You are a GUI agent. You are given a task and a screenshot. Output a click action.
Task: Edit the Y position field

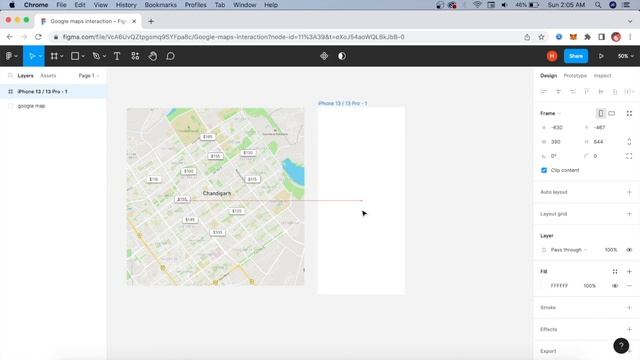coord(602,127)
